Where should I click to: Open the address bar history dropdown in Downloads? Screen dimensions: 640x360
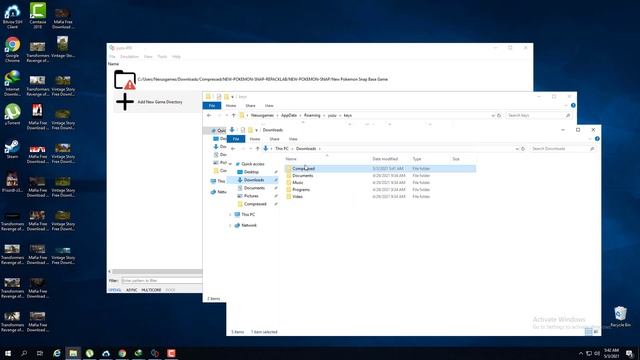pyautogui.click(x=517, y=149)
